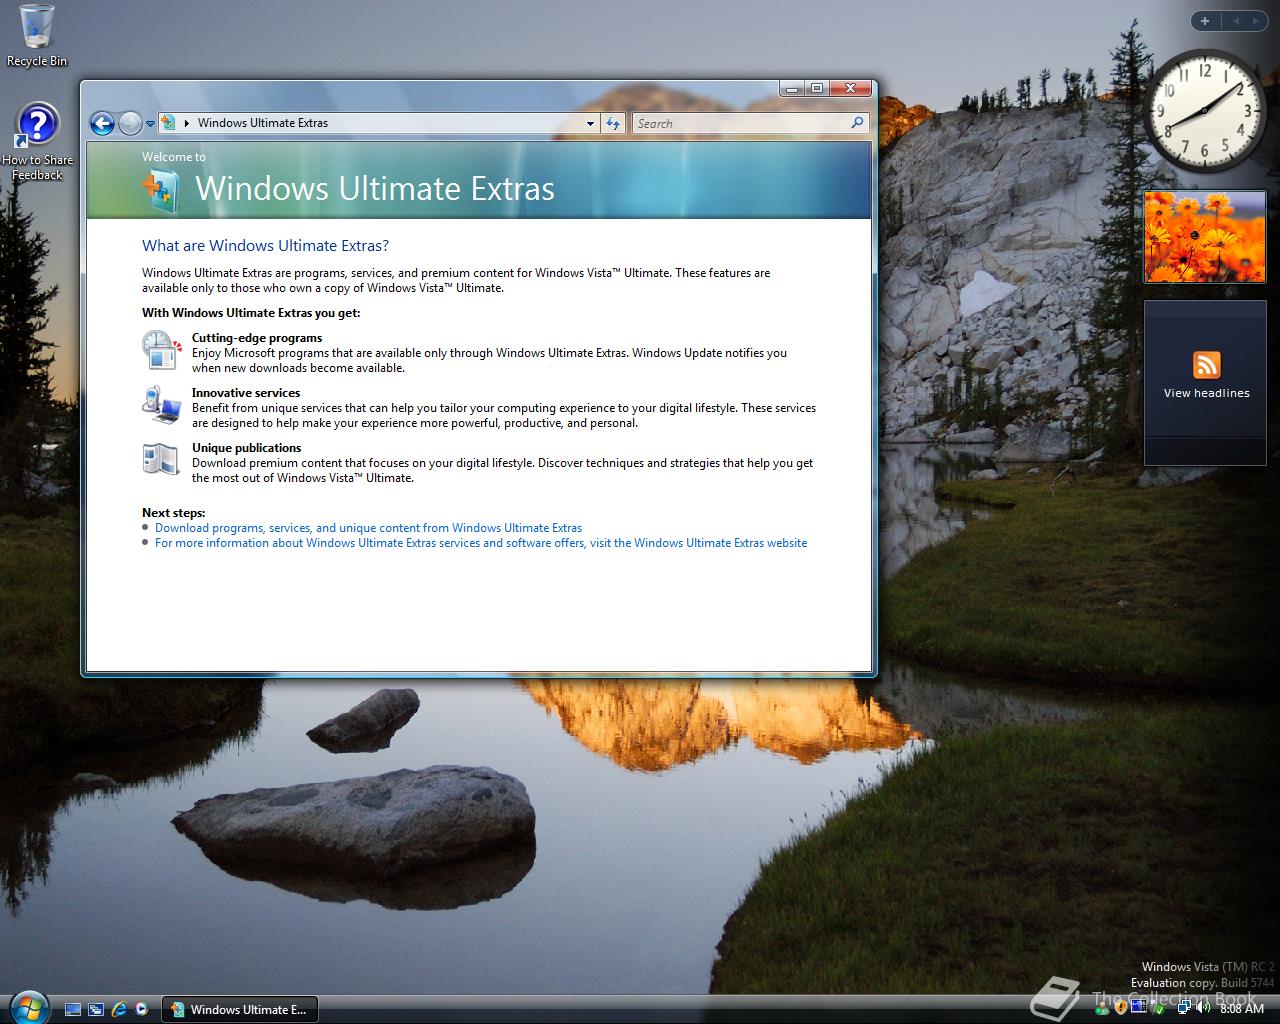Expand the breadcrumb arrow before Windows Ultimate Extras
1280x1024 pixels.
point(187,123)
